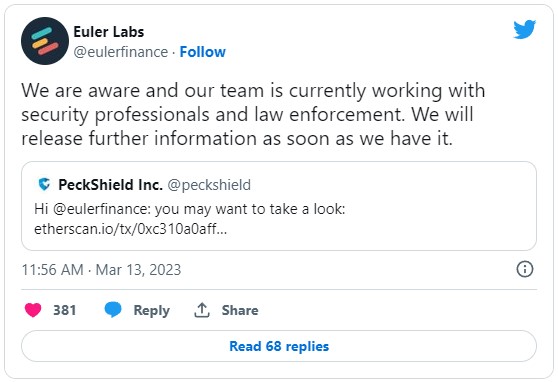Like the tweet with the heart icon
Screen dimensions: 558x382
click(33, 310)
